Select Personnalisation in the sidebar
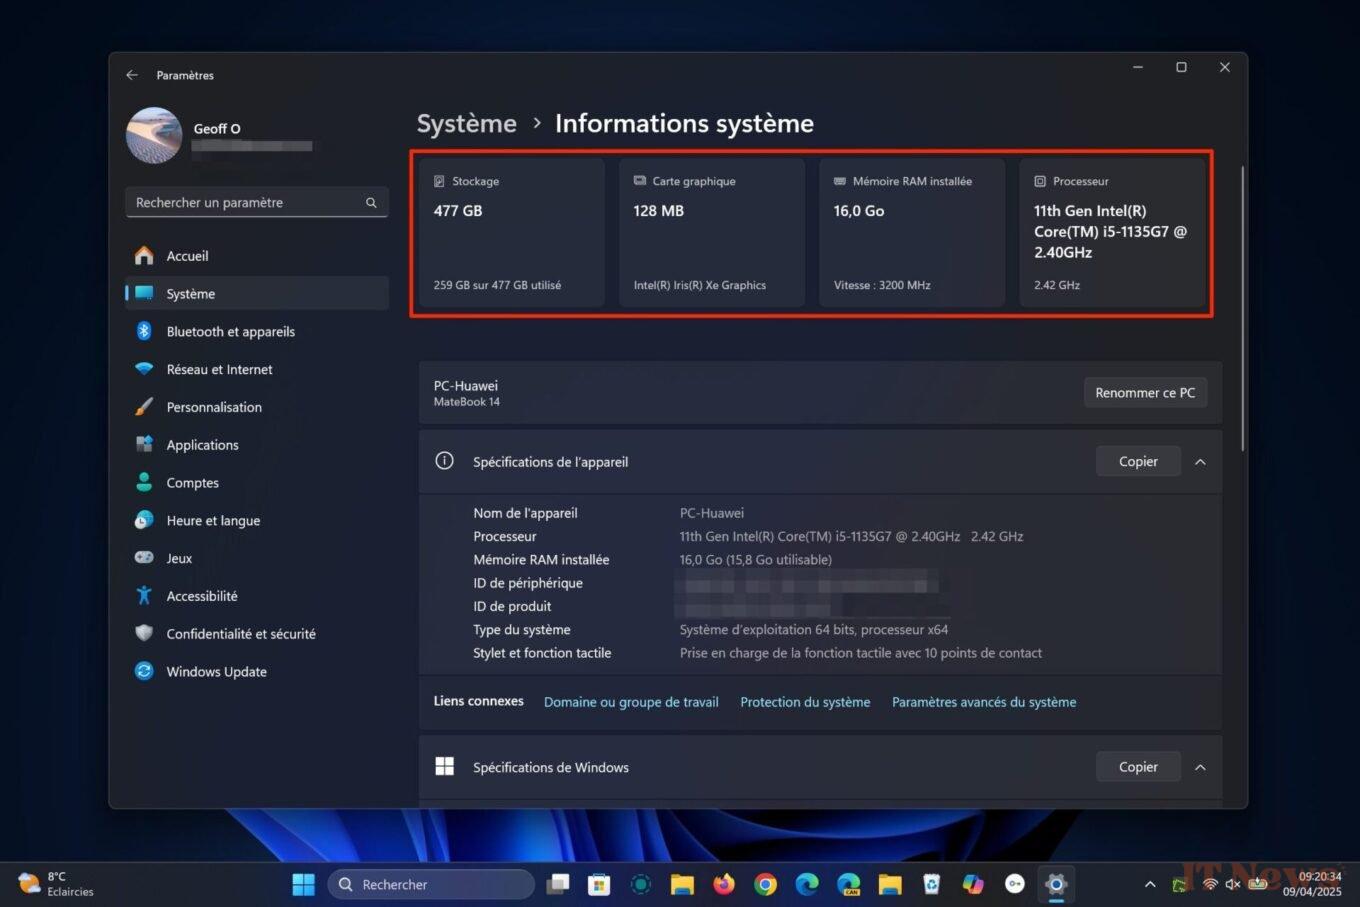Viewport: 1360px width, 907px height. [x=256, y=407]
